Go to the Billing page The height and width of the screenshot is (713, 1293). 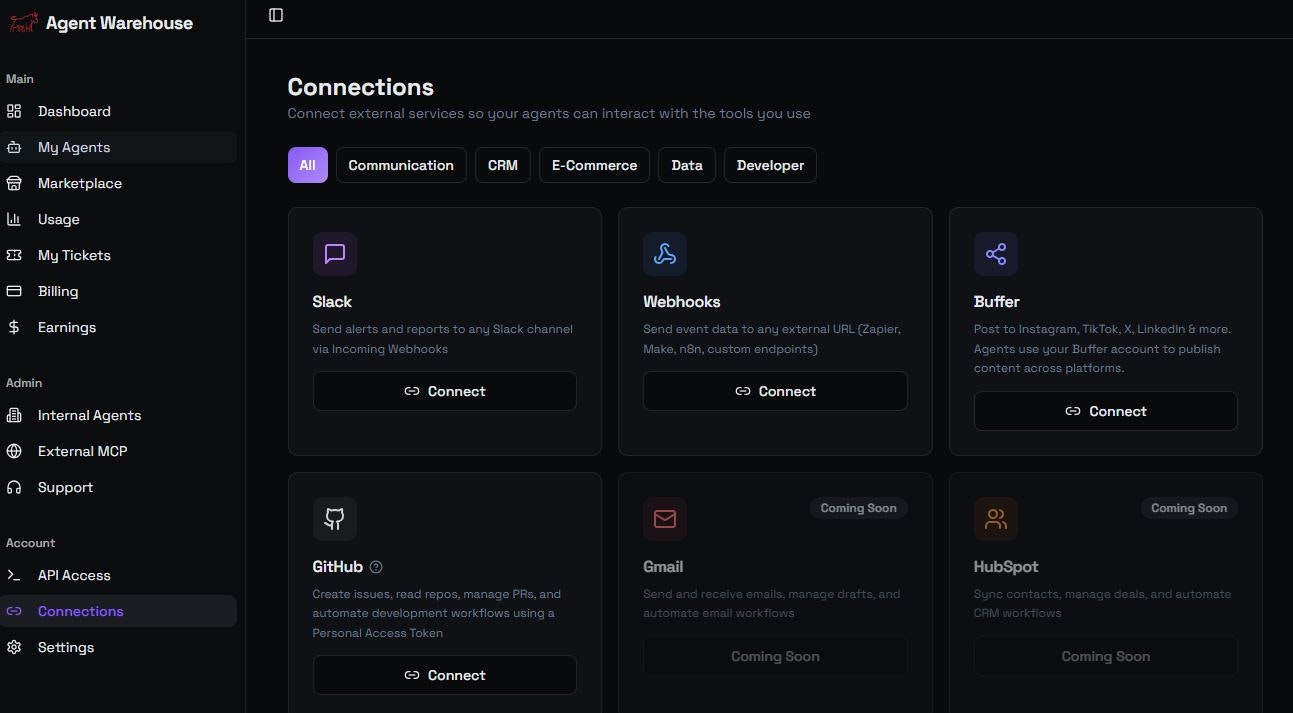tap(118, 291)
